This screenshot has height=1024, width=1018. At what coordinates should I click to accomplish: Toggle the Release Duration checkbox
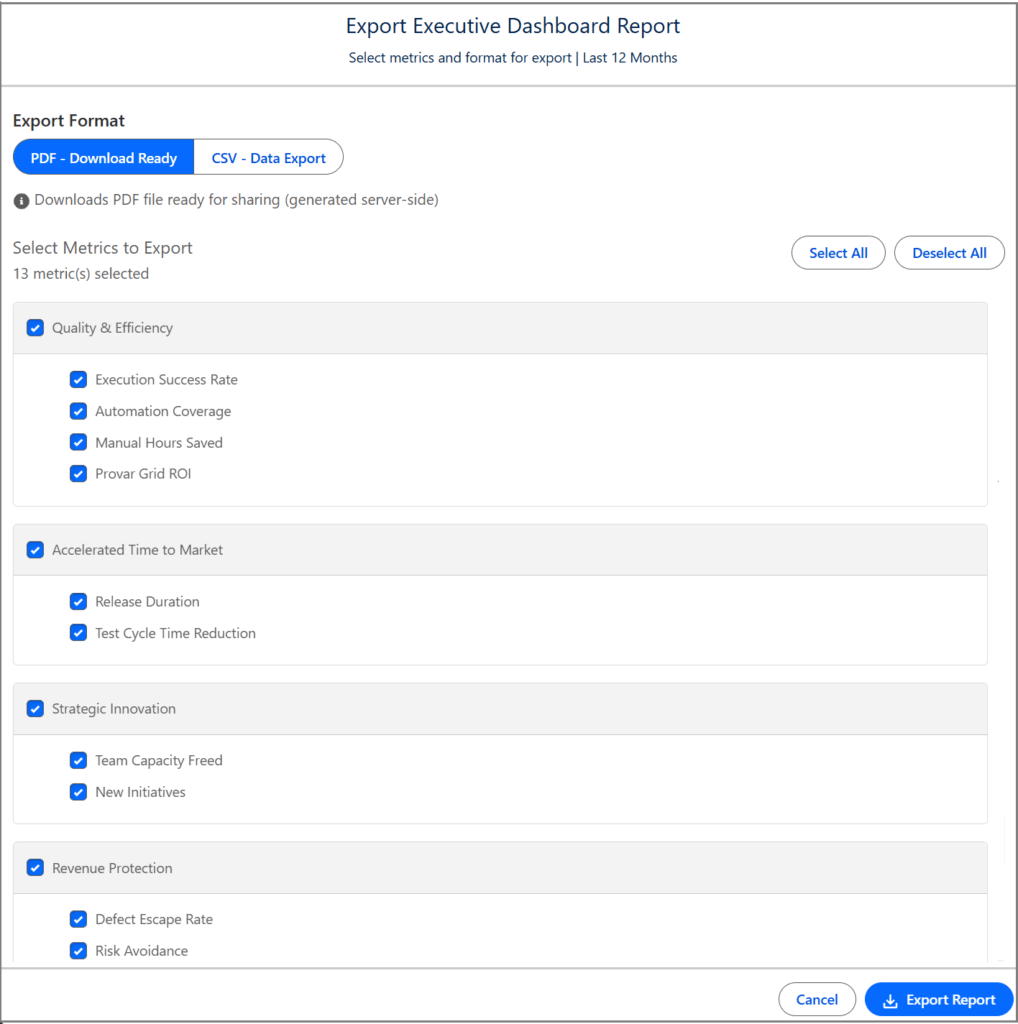[x=78, y=602]
